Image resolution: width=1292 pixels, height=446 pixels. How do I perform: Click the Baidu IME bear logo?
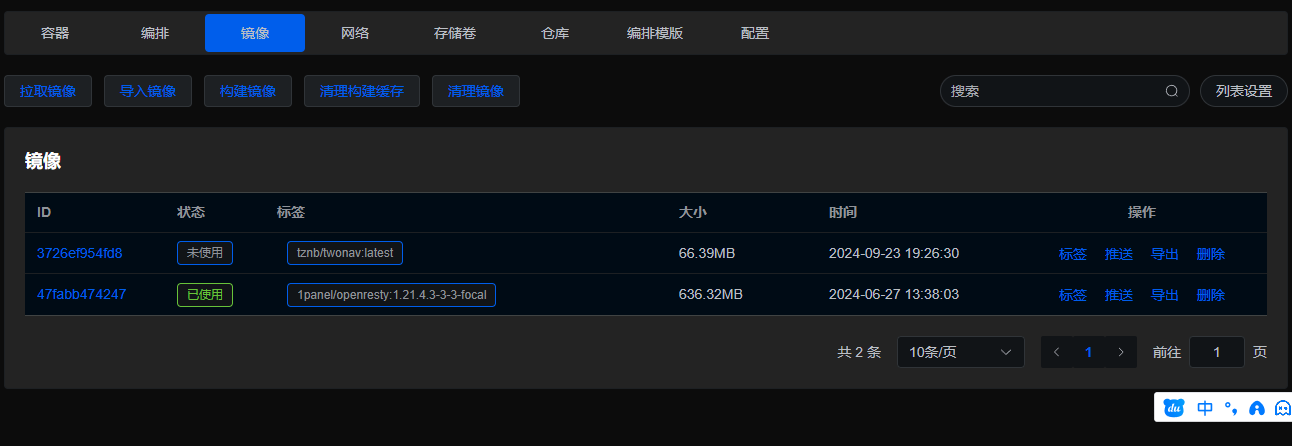[x=1173, y=408]
